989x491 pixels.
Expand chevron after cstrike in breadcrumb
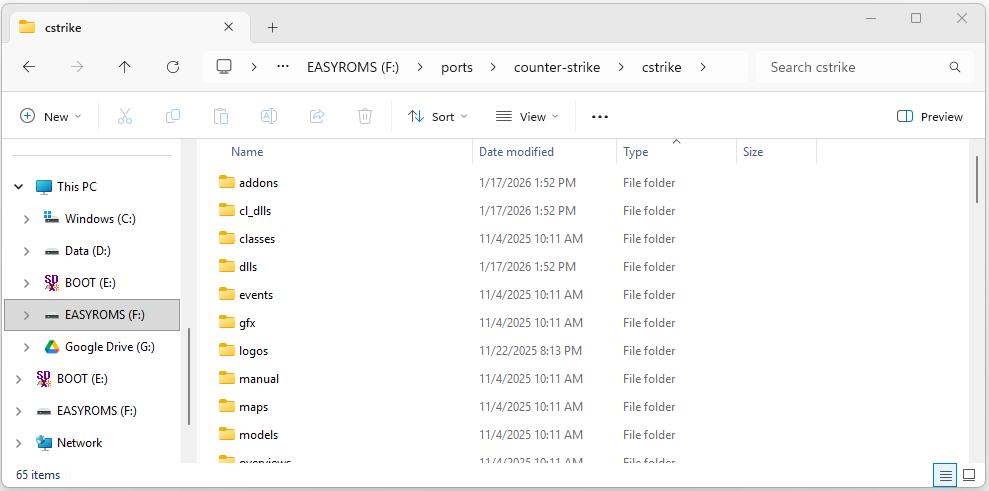[x=703, y=67]
